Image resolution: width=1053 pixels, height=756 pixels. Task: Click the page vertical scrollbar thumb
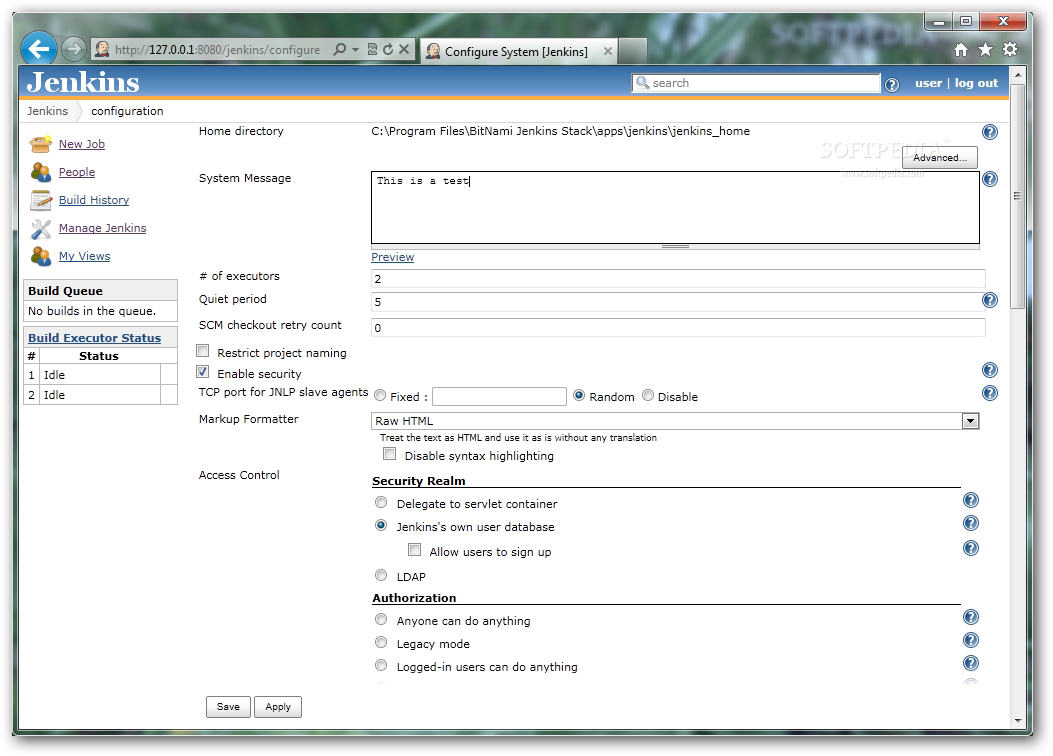1017,196
